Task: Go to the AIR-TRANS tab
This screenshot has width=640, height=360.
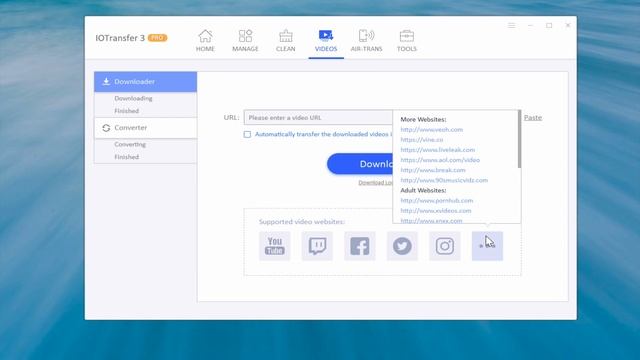Action: coord(366,41)
